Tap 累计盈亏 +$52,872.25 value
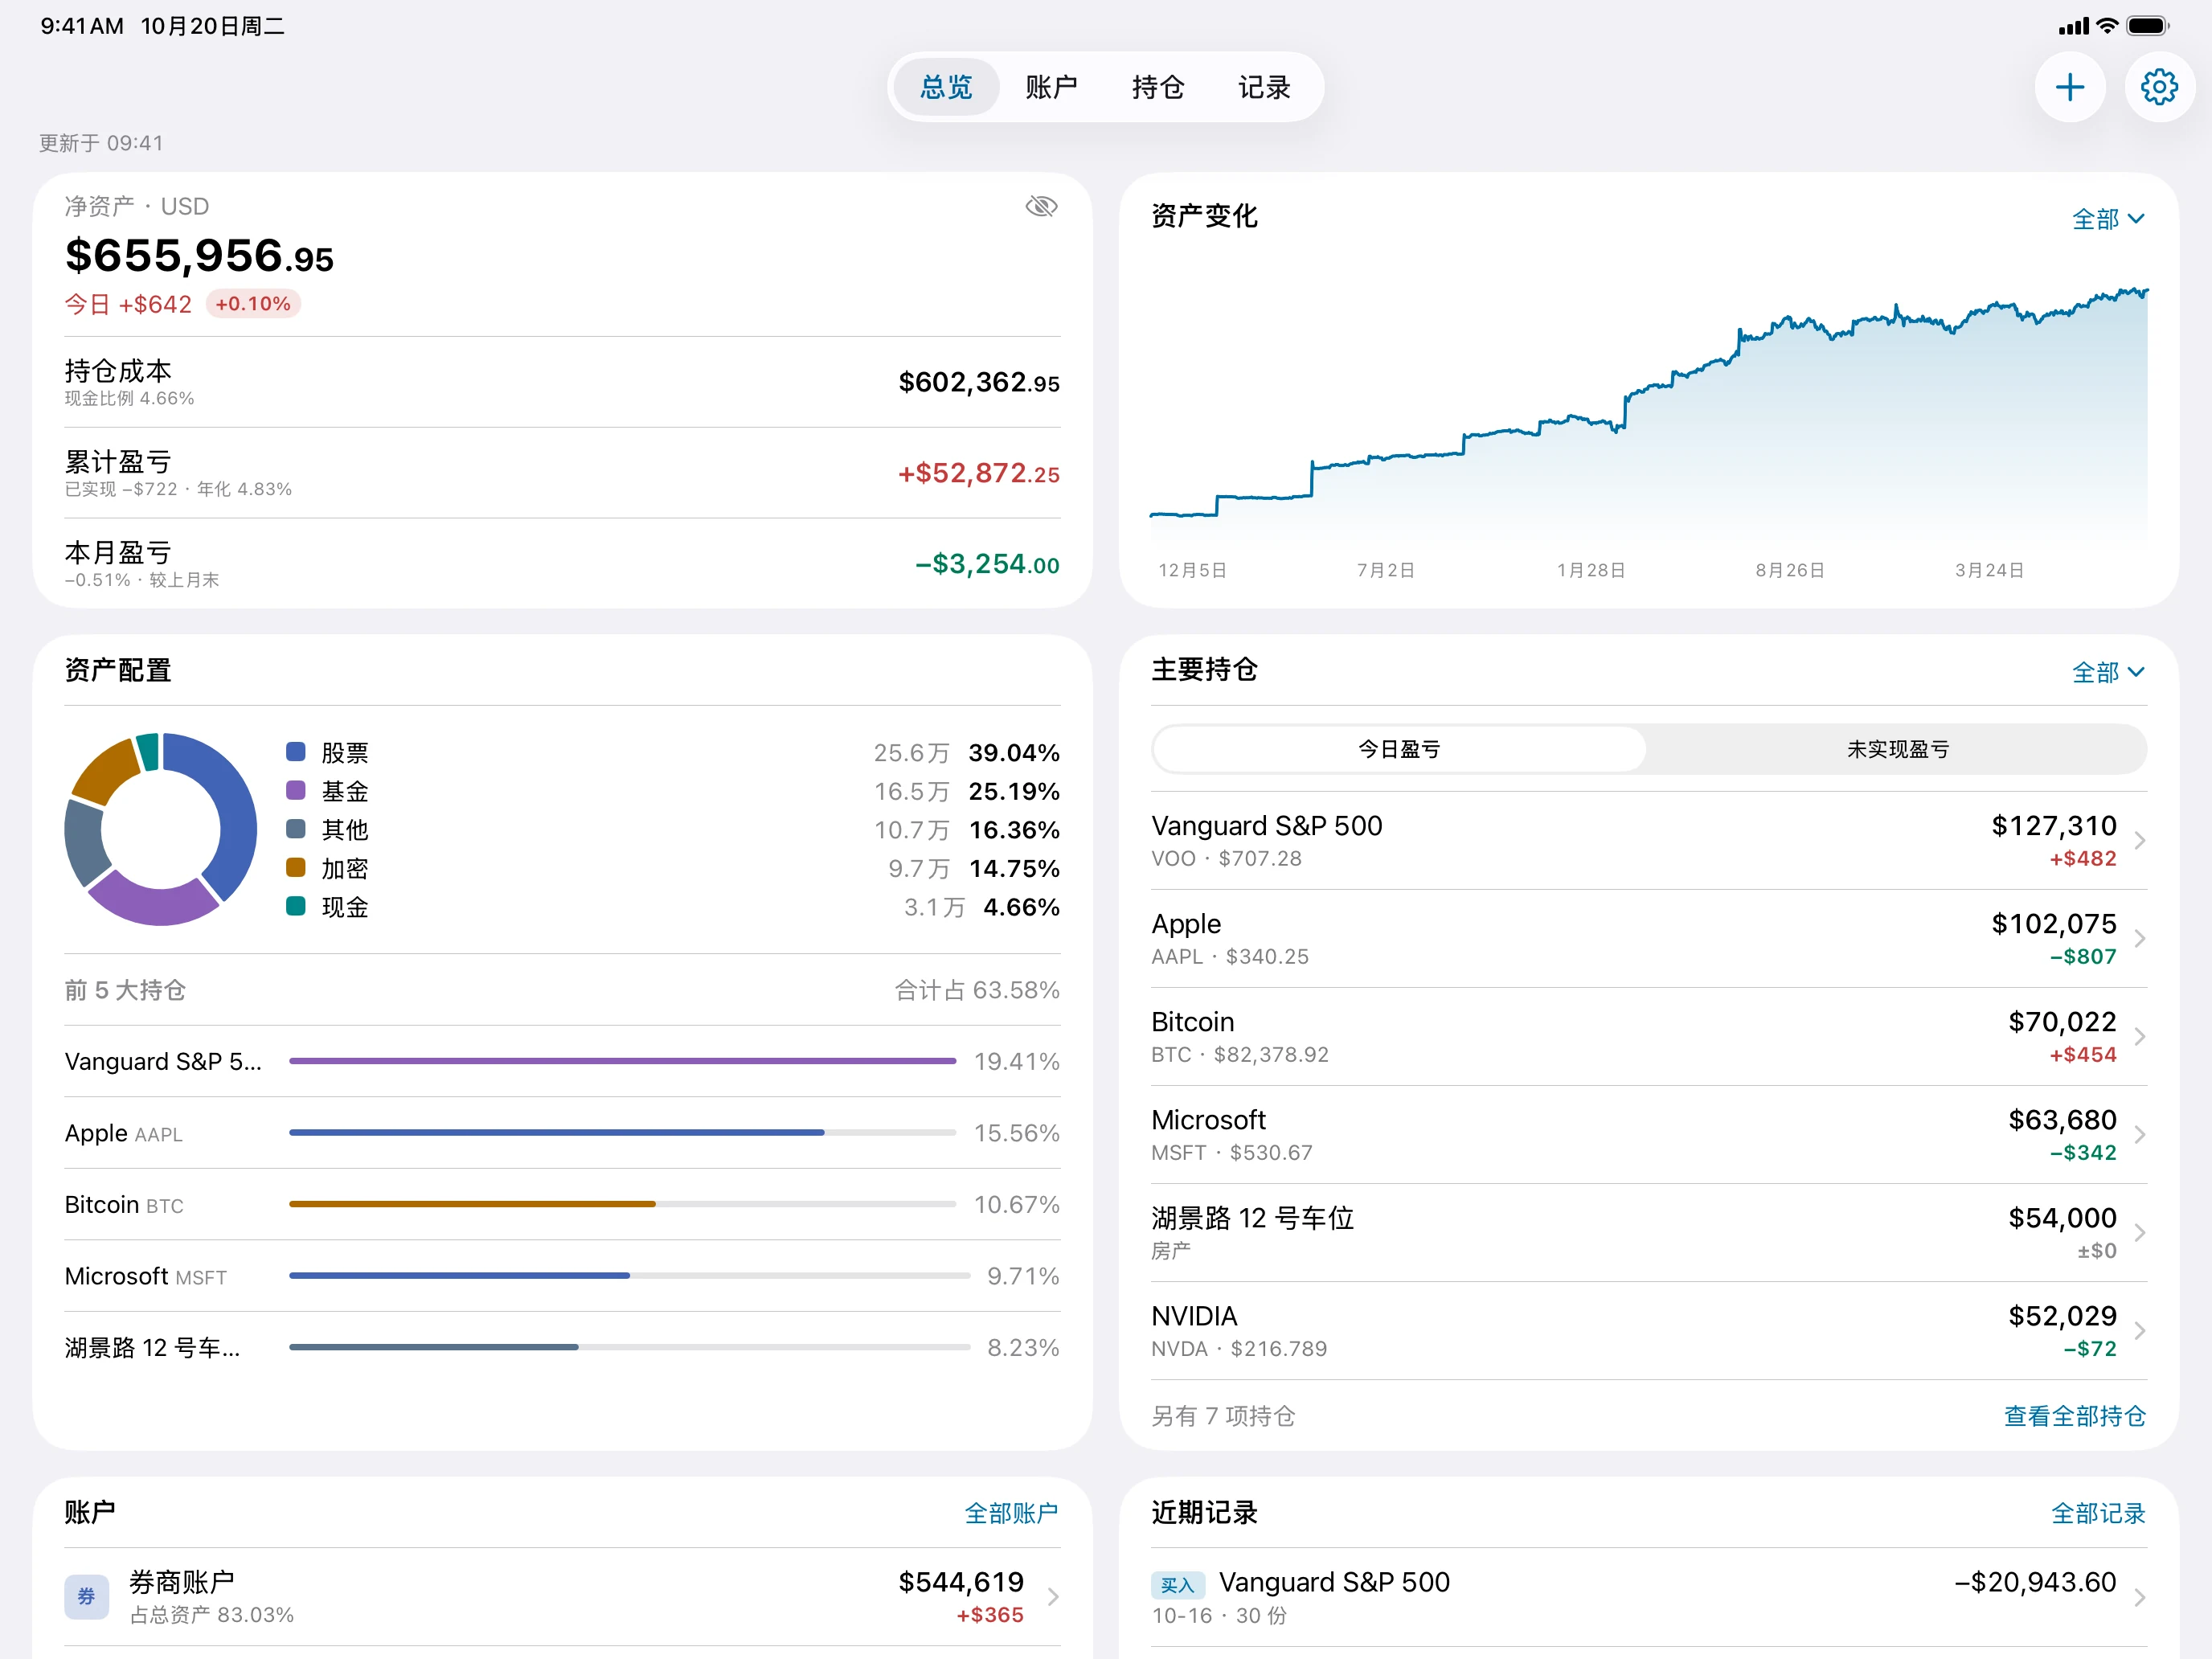The width and height of the screenshot is (2212, 1659). click(x=979, y=473)
